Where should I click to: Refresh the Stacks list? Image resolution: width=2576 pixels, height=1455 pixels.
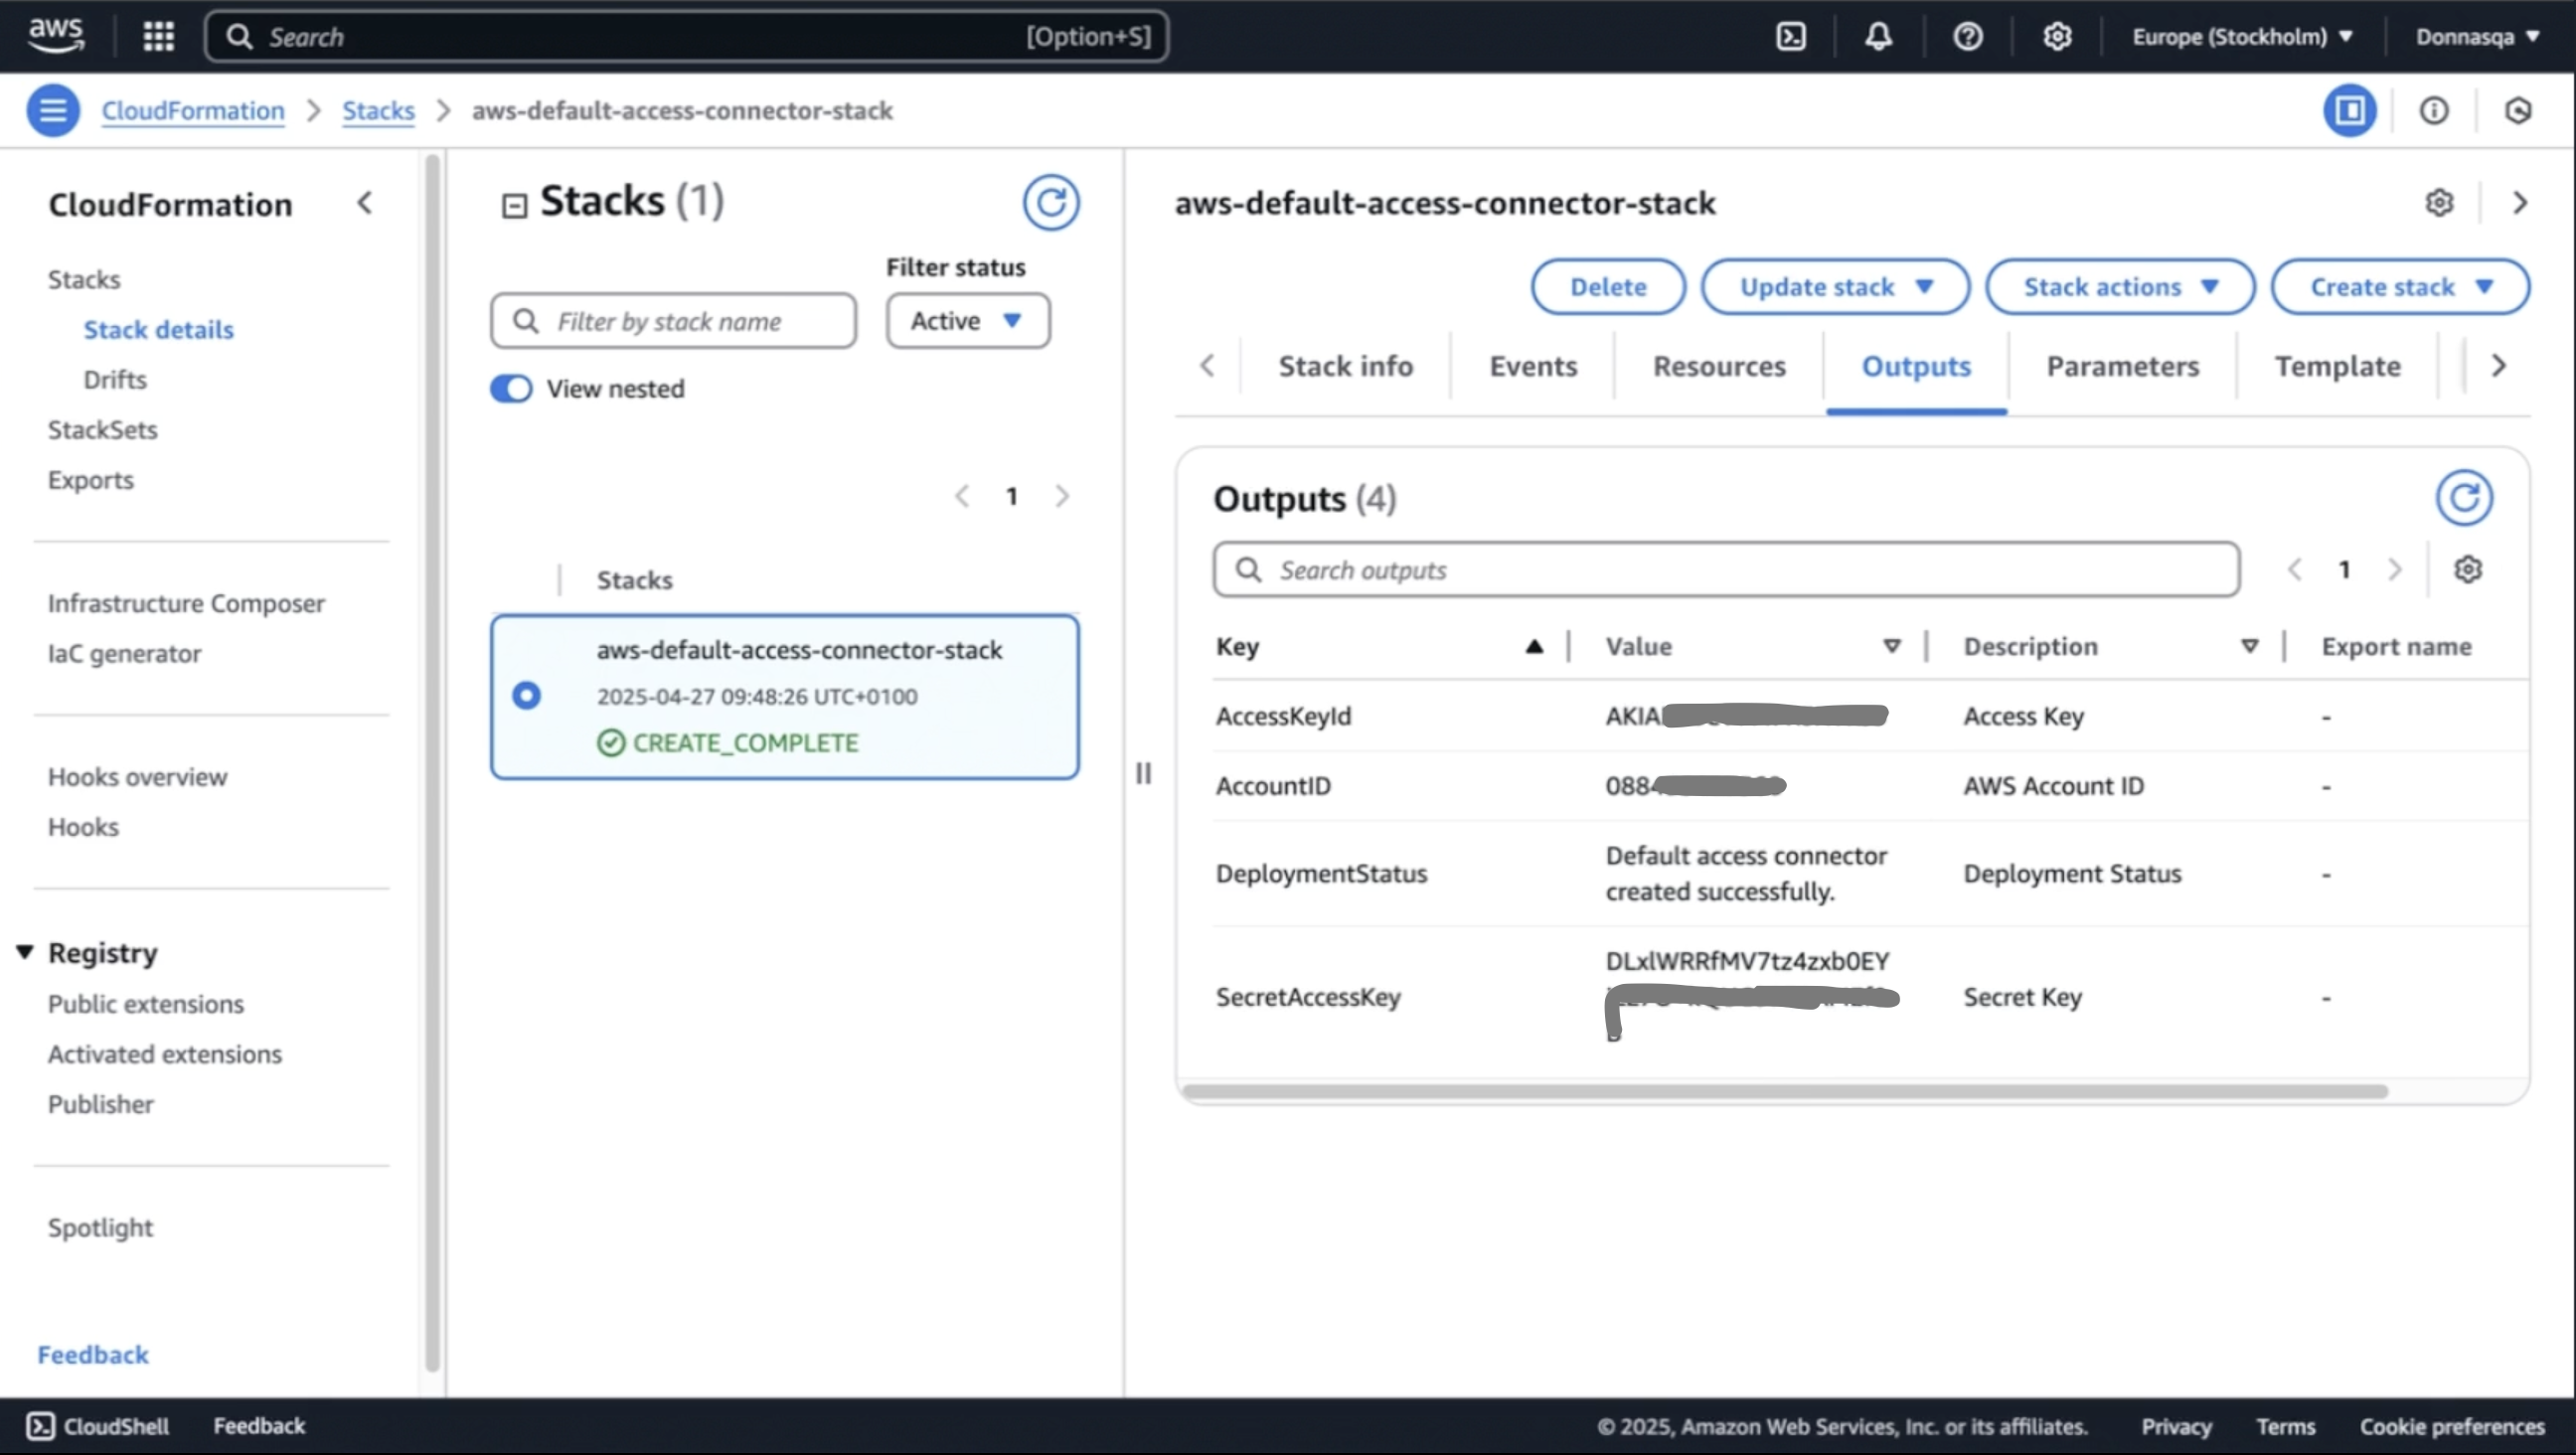tap(1050, 203)
